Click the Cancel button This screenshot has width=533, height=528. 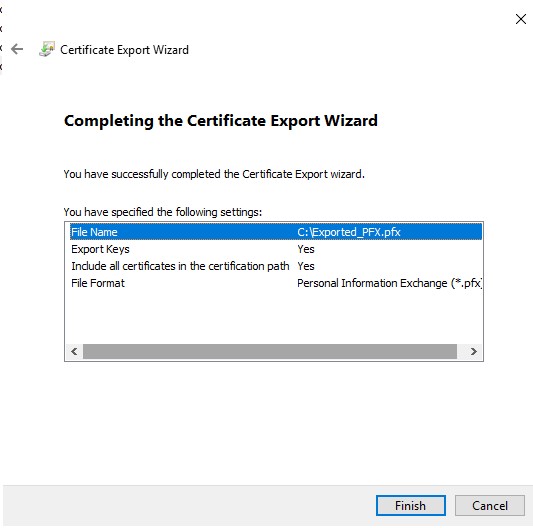490,506
